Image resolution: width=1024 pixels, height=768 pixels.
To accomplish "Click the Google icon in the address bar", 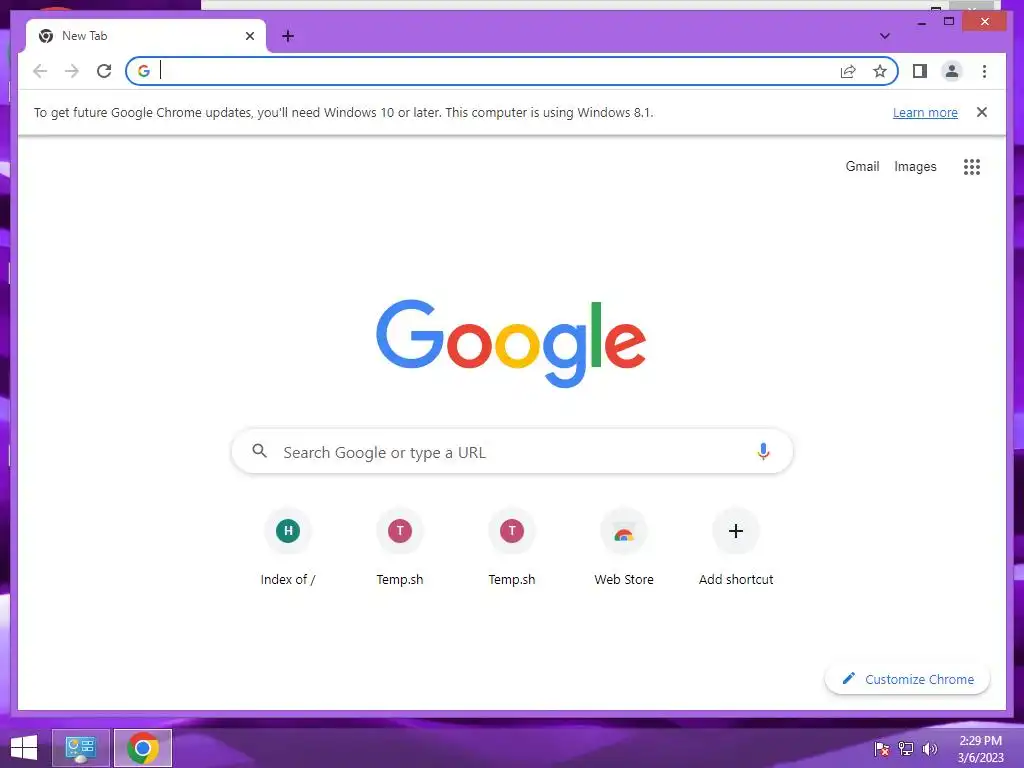I will point(144,71).
